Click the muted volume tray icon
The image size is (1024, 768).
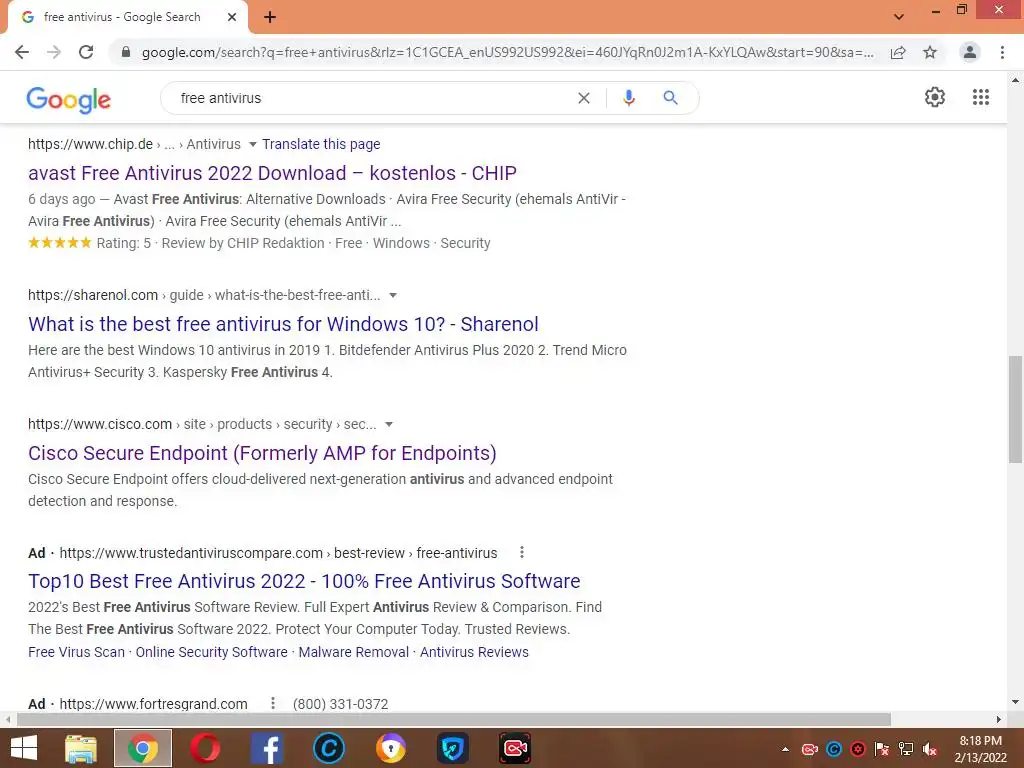(x=930, y=749)
